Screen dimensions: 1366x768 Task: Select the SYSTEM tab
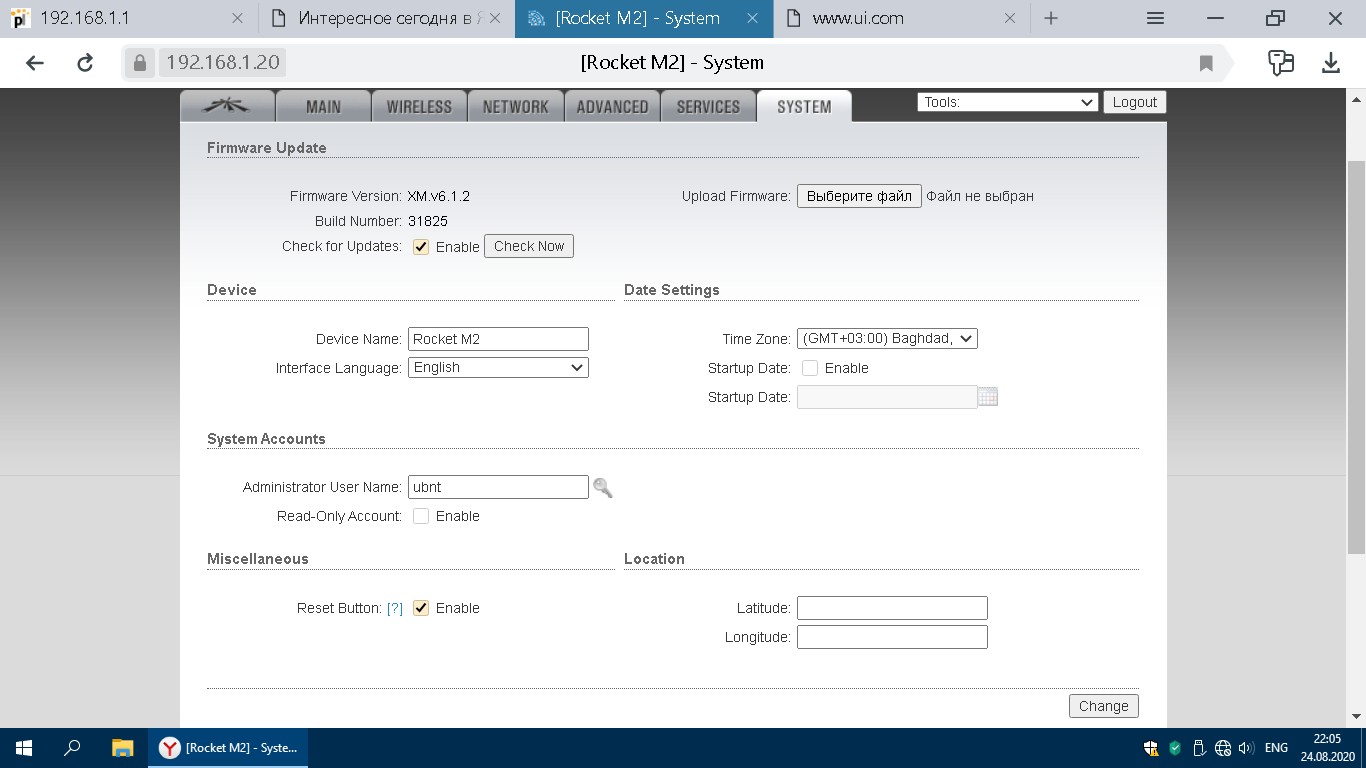coord(804,106)
